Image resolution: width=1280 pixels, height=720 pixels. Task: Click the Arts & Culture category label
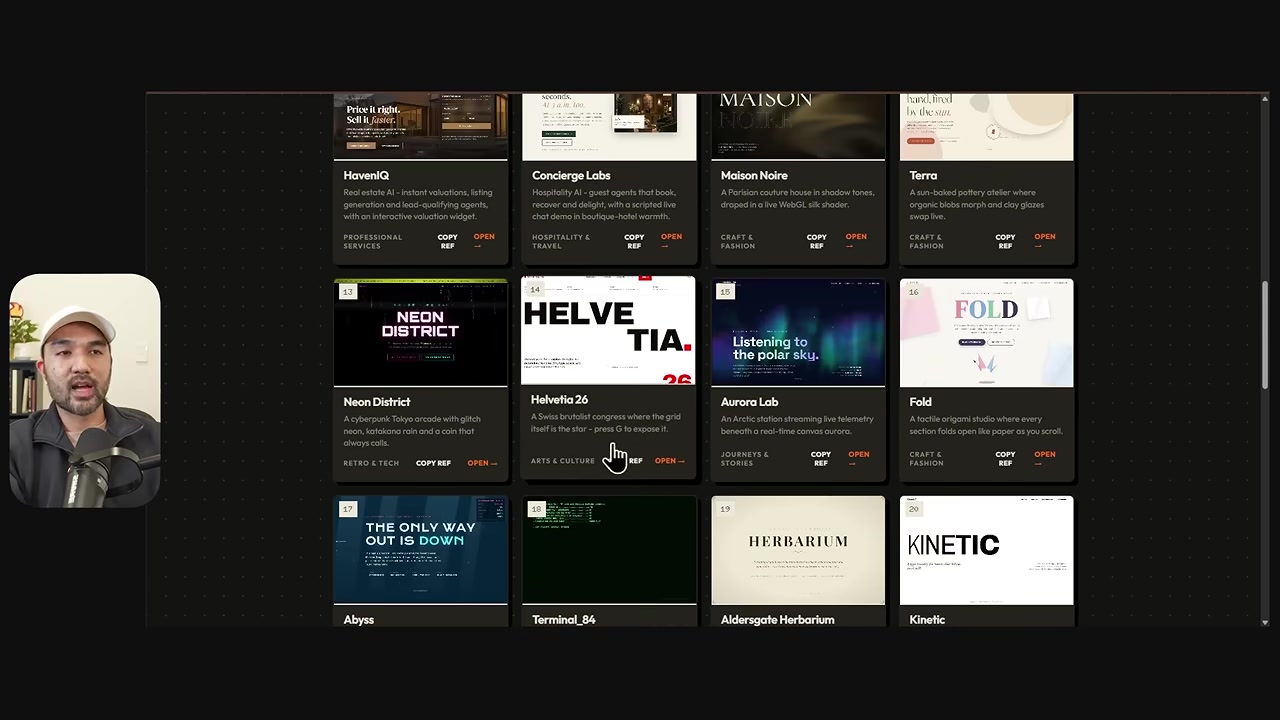(x=562, y=461)
